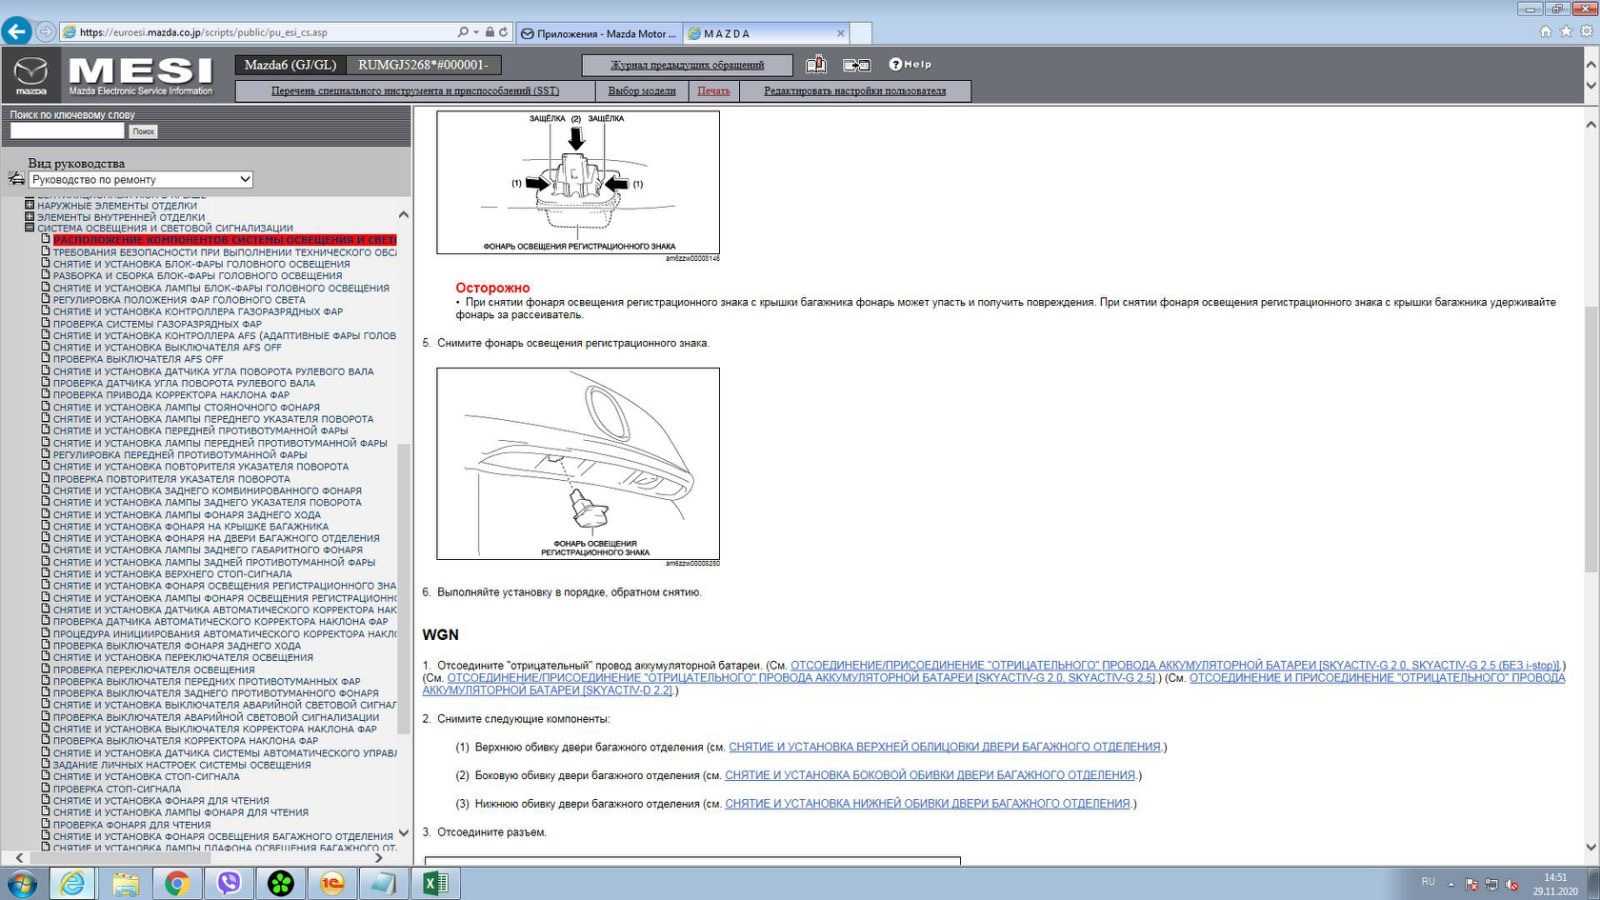Image resolution: width=1600 pixels, height=900 pixels.
Task: Click the license plate lamp latch diagram
Action: [578, 182]
